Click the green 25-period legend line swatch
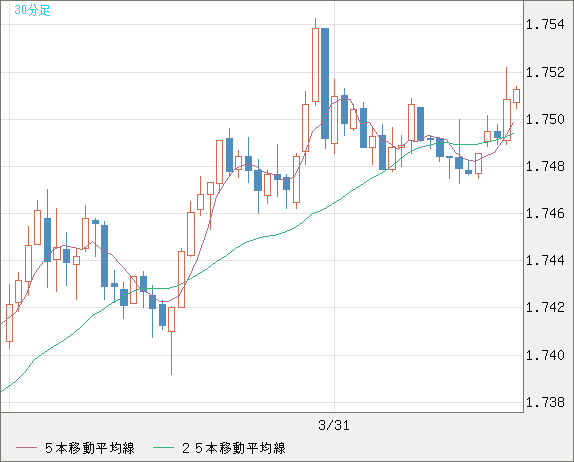Screen dimensions: 574x462 163,448
